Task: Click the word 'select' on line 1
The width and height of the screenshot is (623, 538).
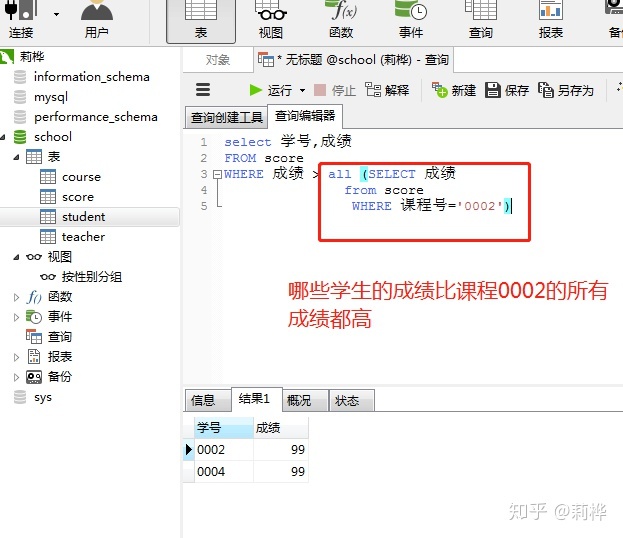Action: click(248, 142)
